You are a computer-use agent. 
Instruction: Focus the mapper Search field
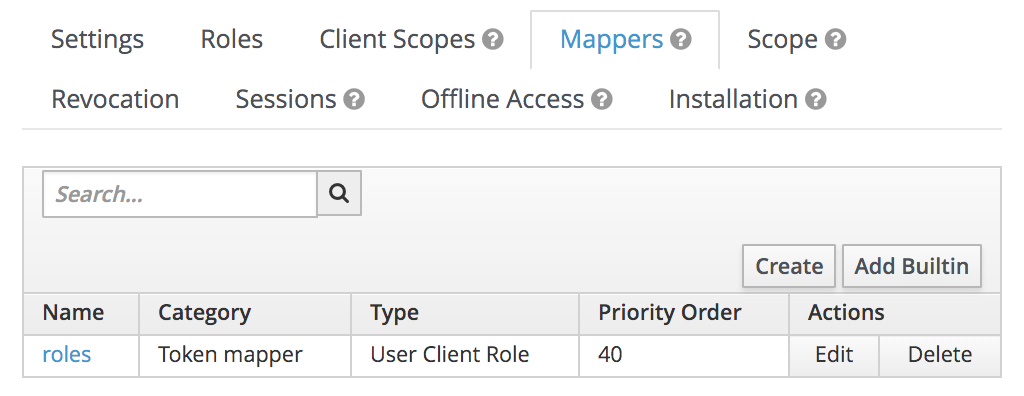pos(180,194)
